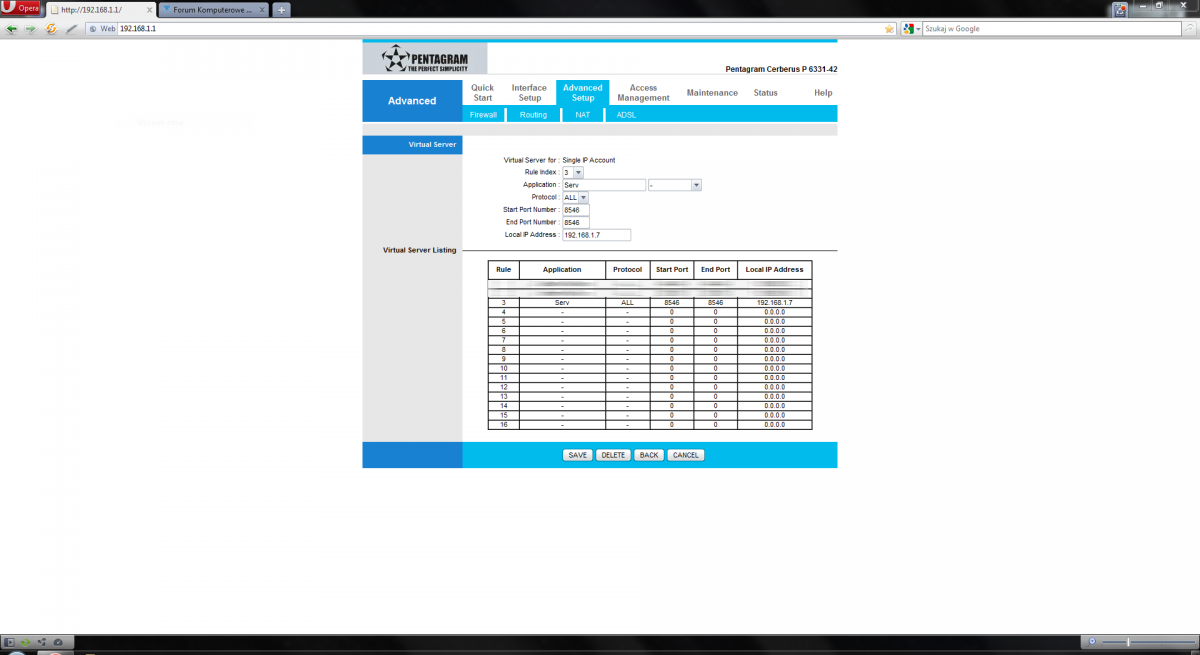Click the Local IP Address field
The height and width of the screenshot is (655, 1200).
pyautogui.click(x=596, y=235)
